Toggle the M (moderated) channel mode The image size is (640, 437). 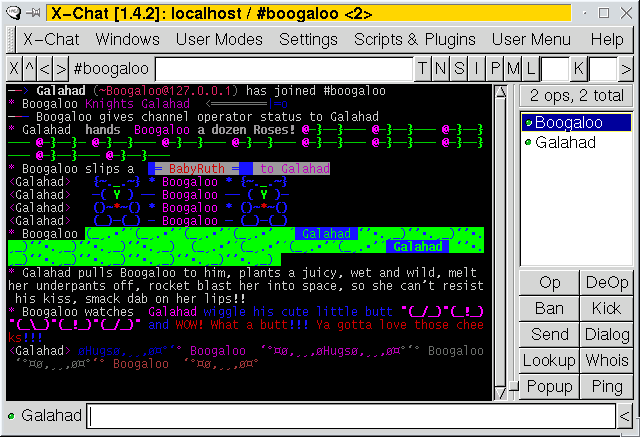[513, 69]
